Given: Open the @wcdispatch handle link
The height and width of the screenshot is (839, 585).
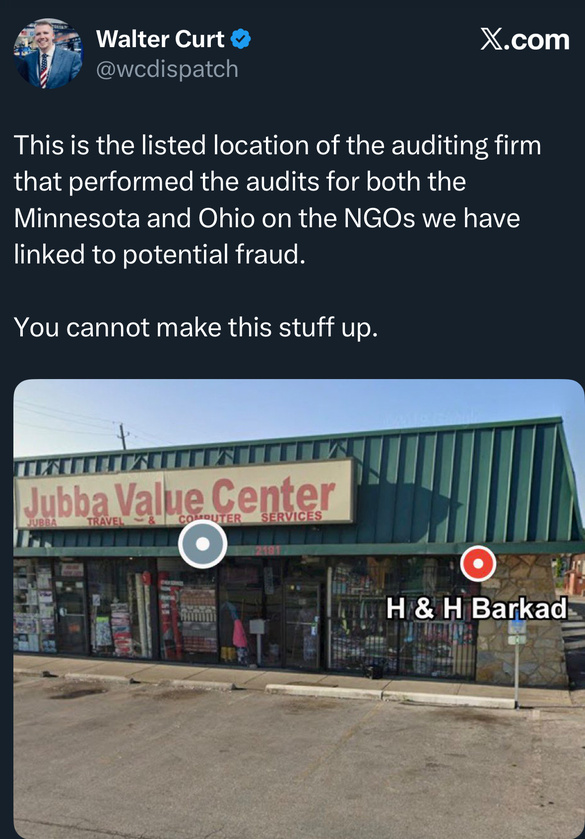Looking at the screenshot, I should coord(167,69).
